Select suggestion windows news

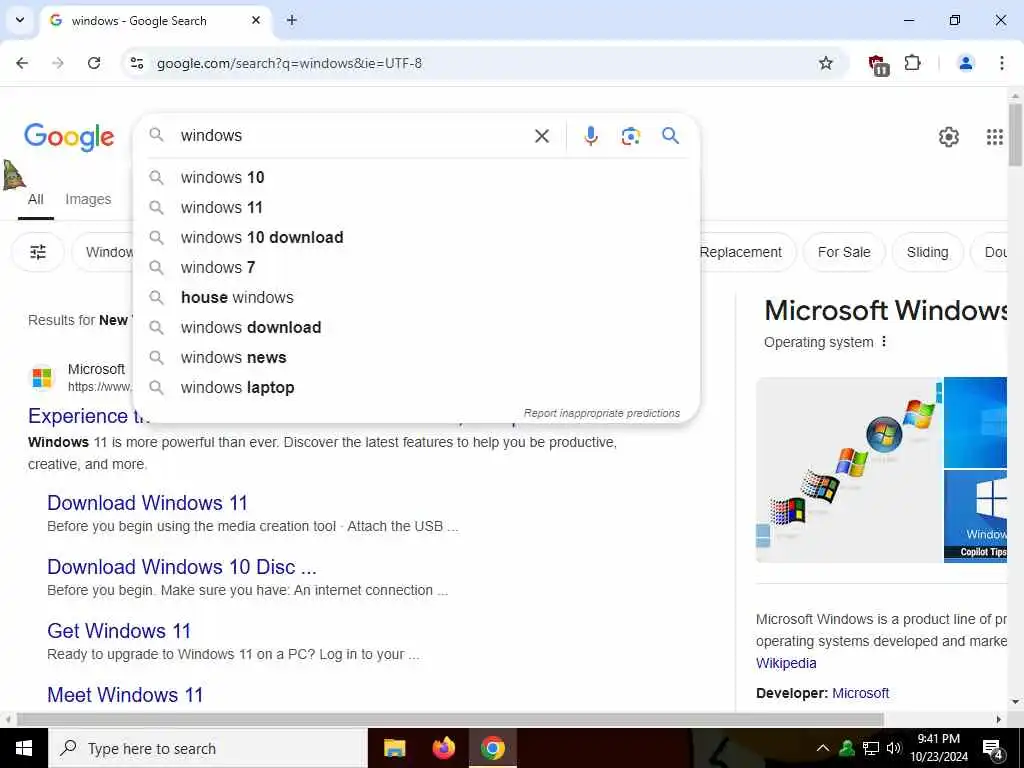pos(416,358)
